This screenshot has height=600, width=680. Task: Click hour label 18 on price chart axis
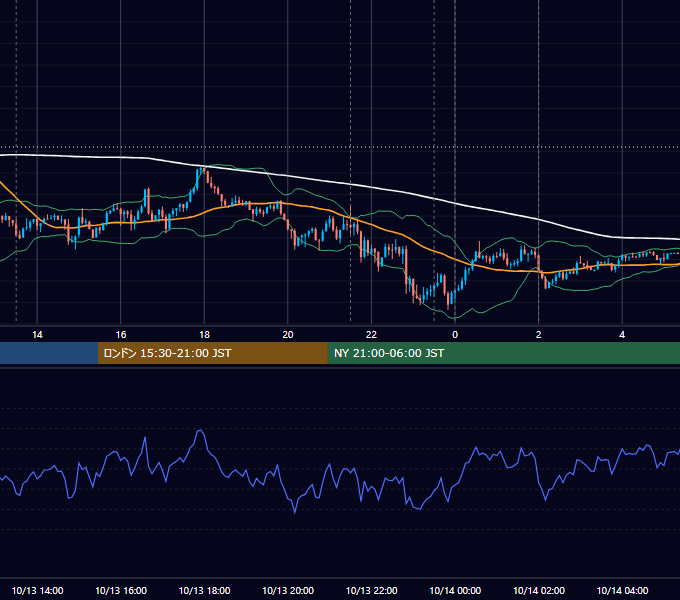coord(204,334)
